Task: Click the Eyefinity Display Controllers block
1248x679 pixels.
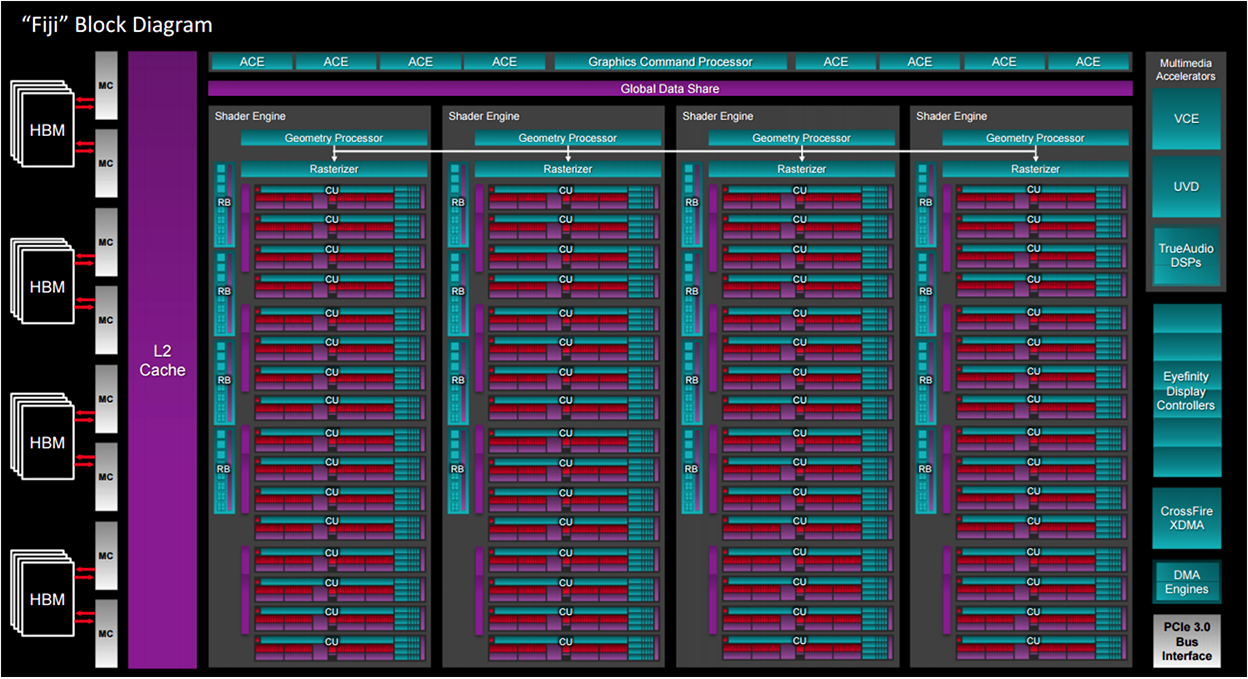Action: coord(1186,391)
